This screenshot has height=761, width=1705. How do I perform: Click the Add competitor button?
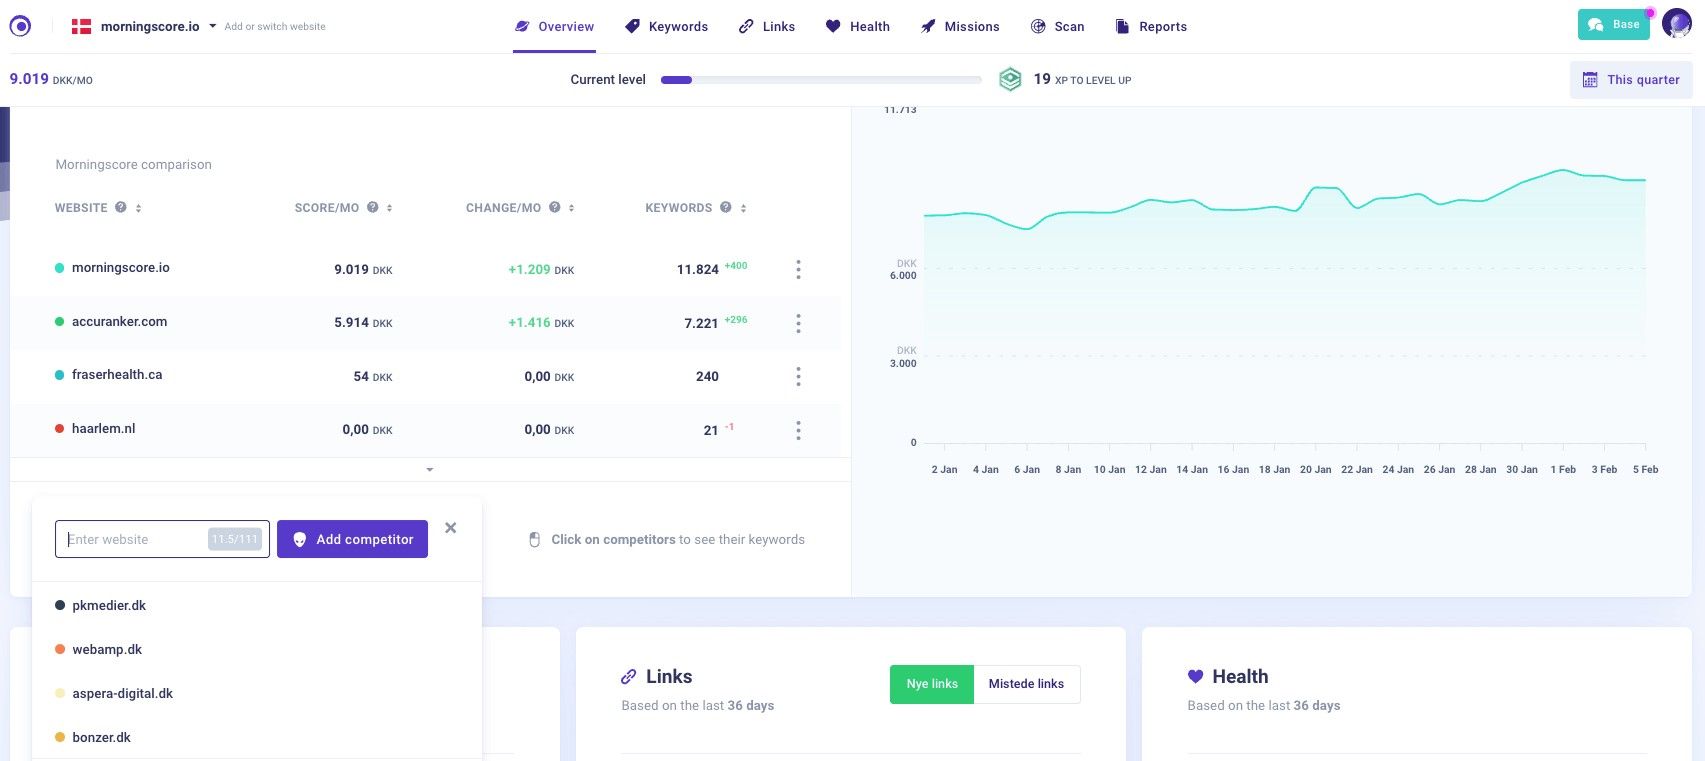tap(352, 539)
